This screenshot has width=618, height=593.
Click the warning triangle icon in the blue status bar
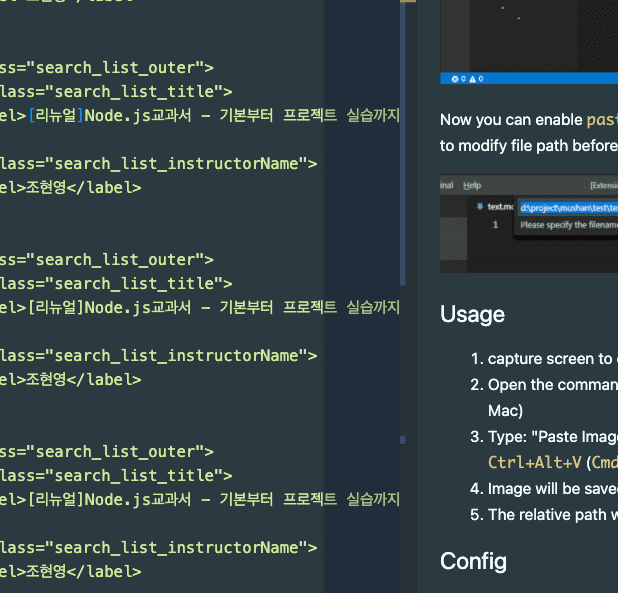point(471,78)
